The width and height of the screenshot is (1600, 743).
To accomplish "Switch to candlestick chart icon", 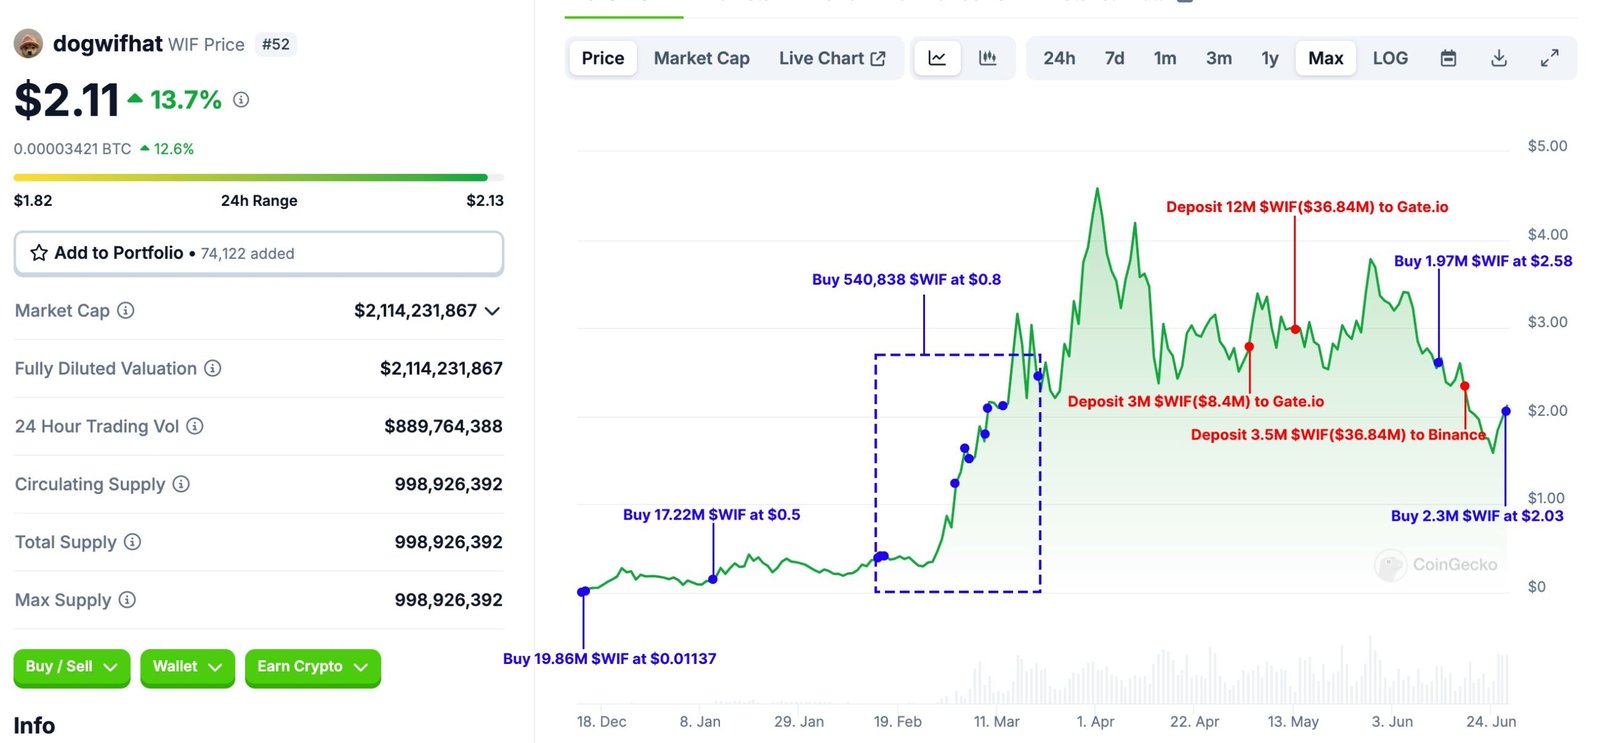I will pyautogui.click(x=987, y=58).
